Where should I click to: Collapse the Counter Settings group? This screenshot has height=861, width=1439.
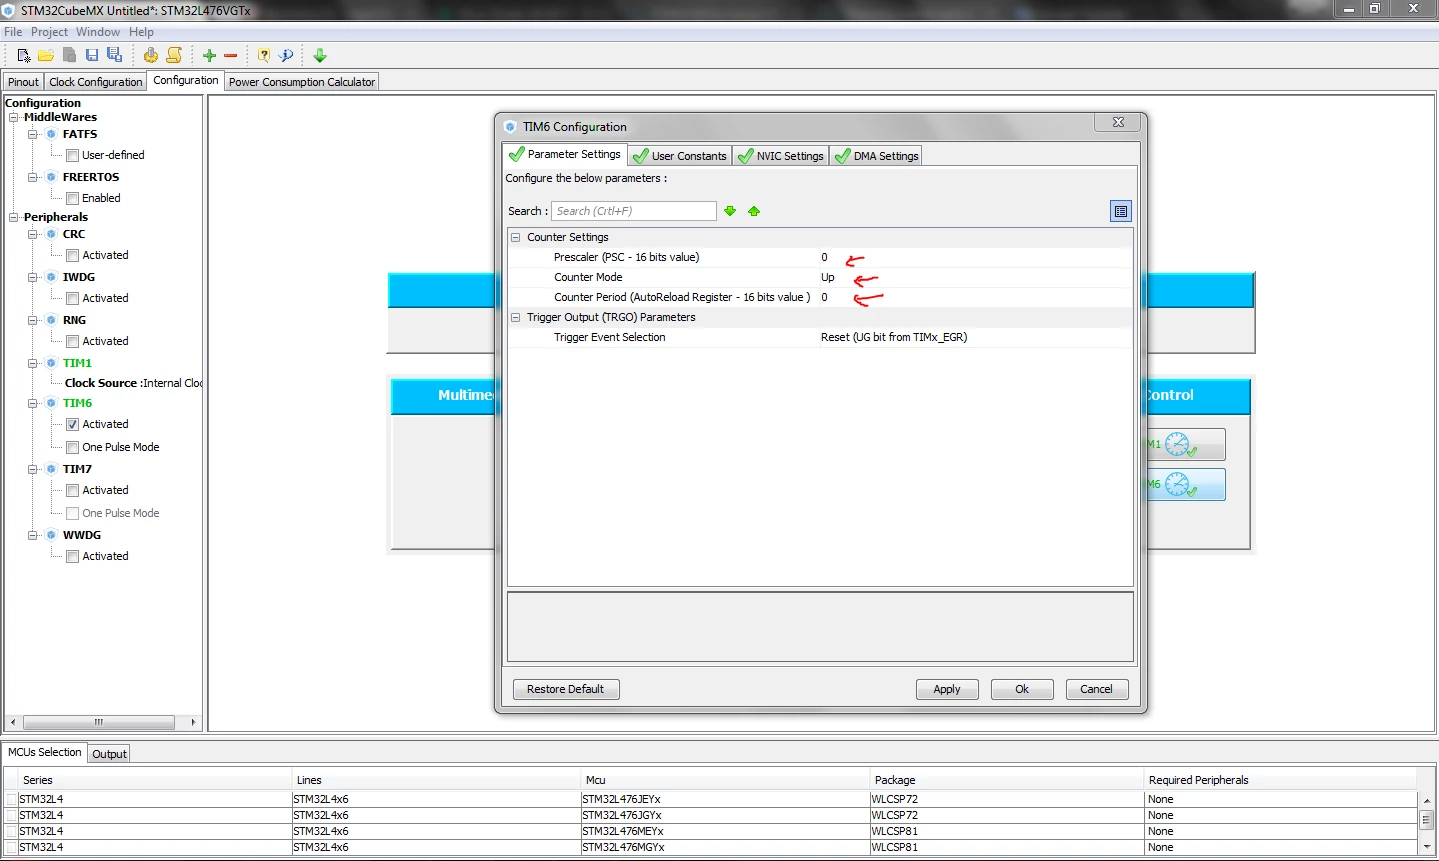[x=516, y=237]
